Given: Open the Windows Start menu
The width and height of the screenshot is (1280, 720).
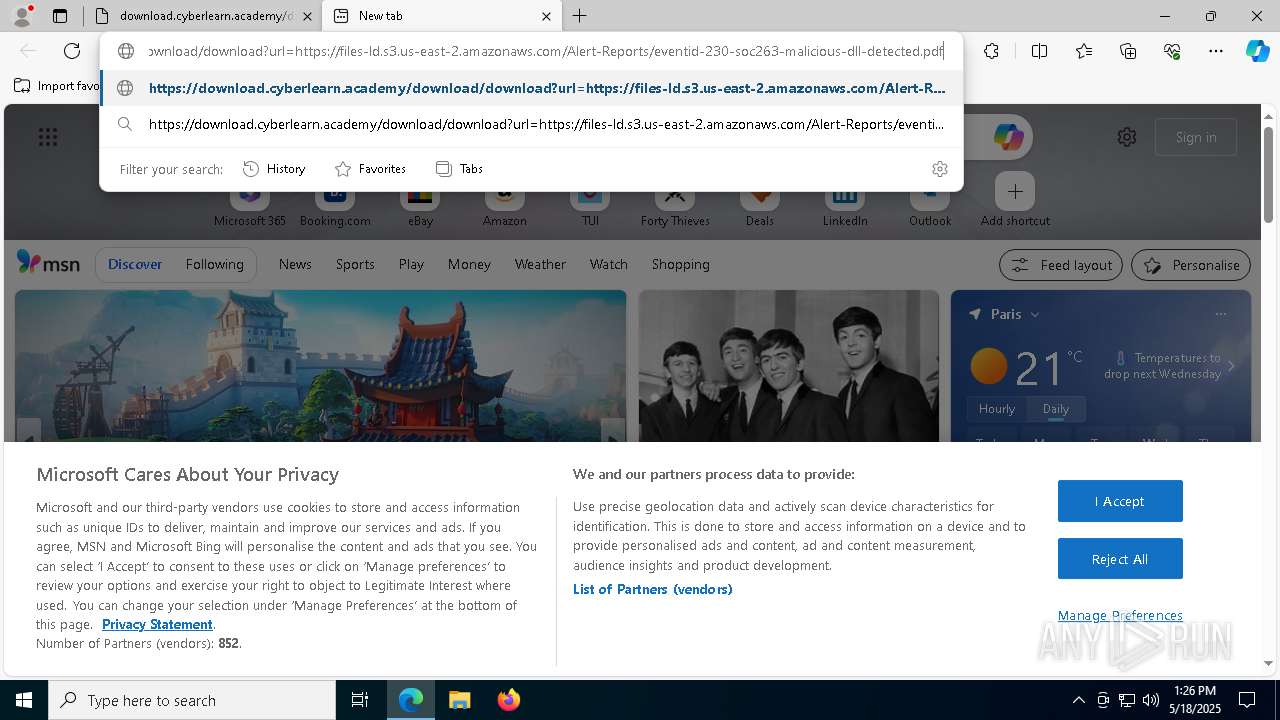Looking at the screenshot, I should [24, 700].
